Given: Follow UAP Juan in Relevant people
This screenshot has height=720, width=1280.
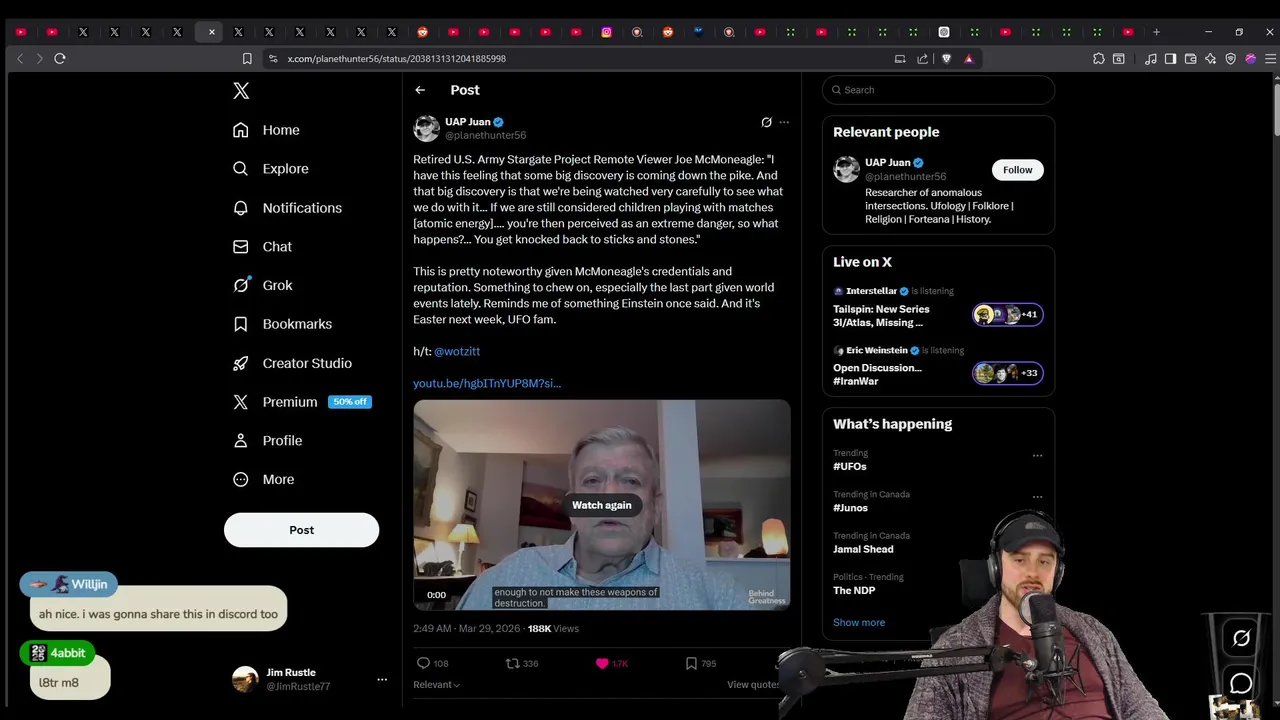Looking at the screenshot, I should (1018, 170).
